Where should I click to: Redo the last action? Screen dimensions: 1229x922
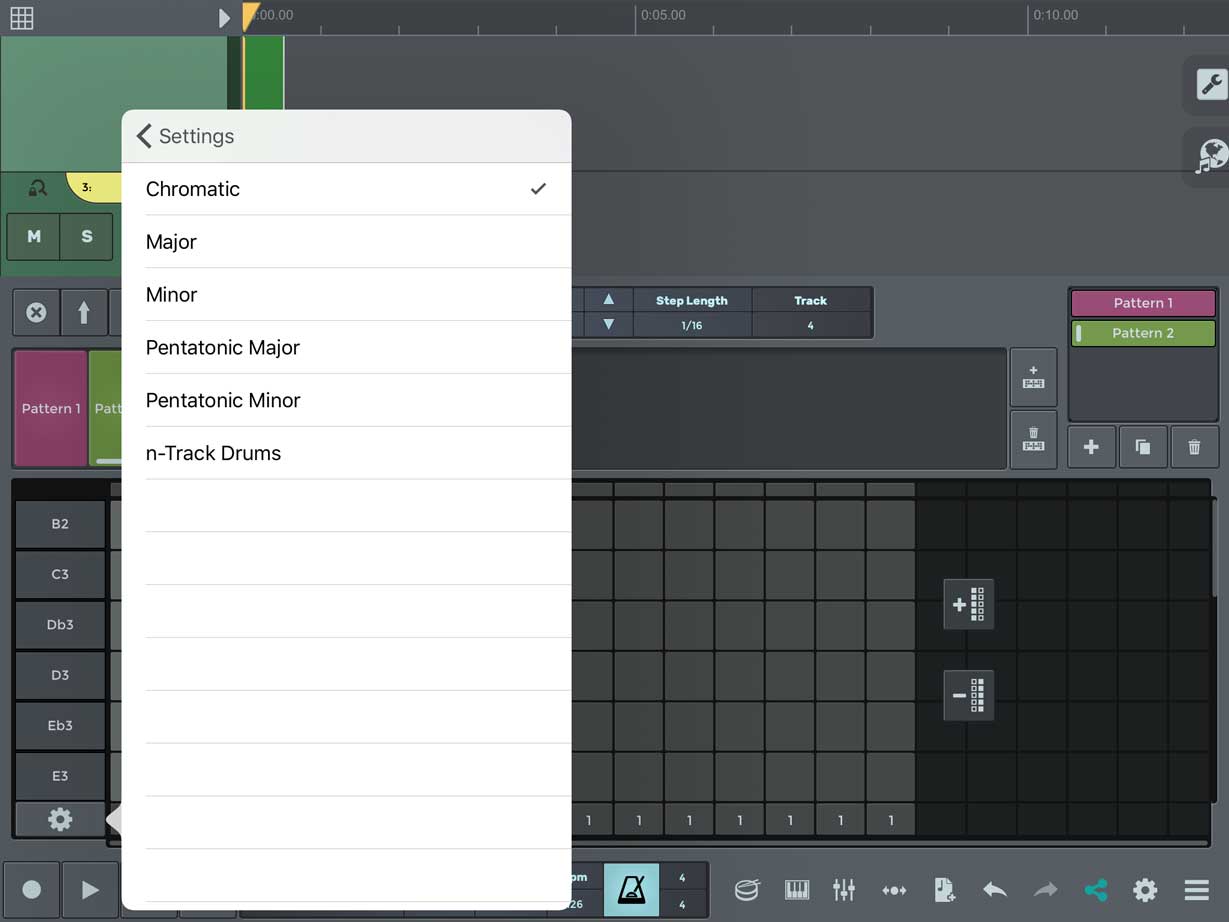[1045, 890]
